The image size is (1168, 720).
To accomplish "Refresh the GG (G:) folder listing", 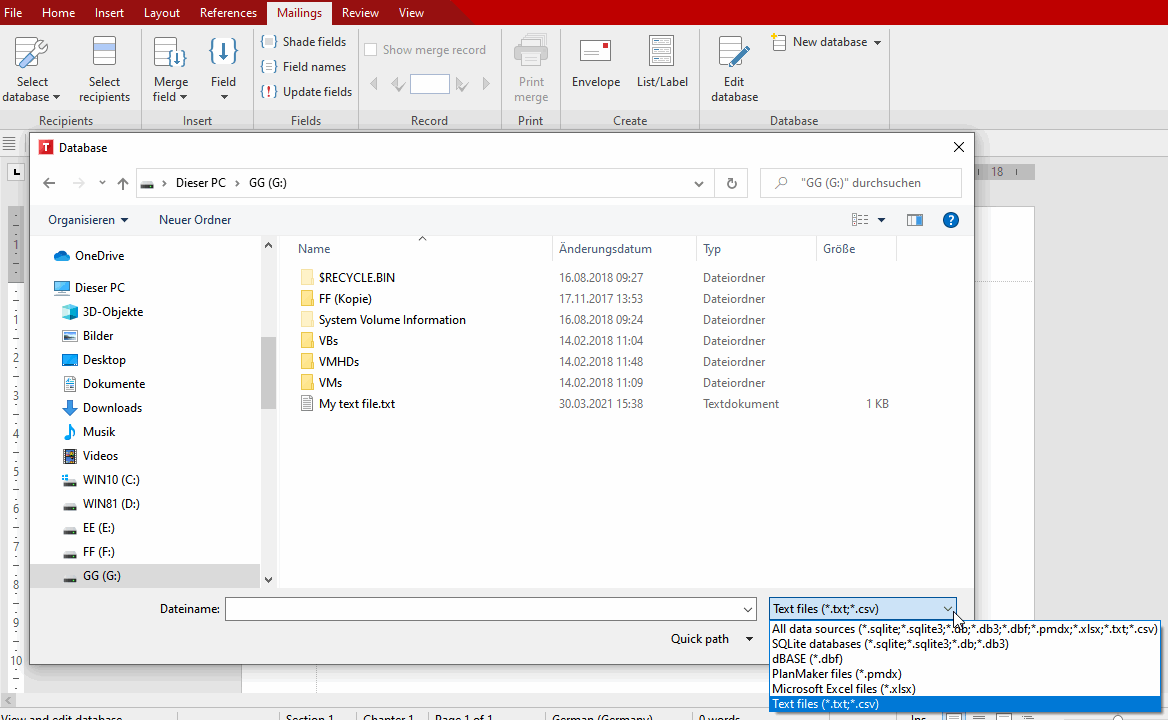I will [731, 183].
